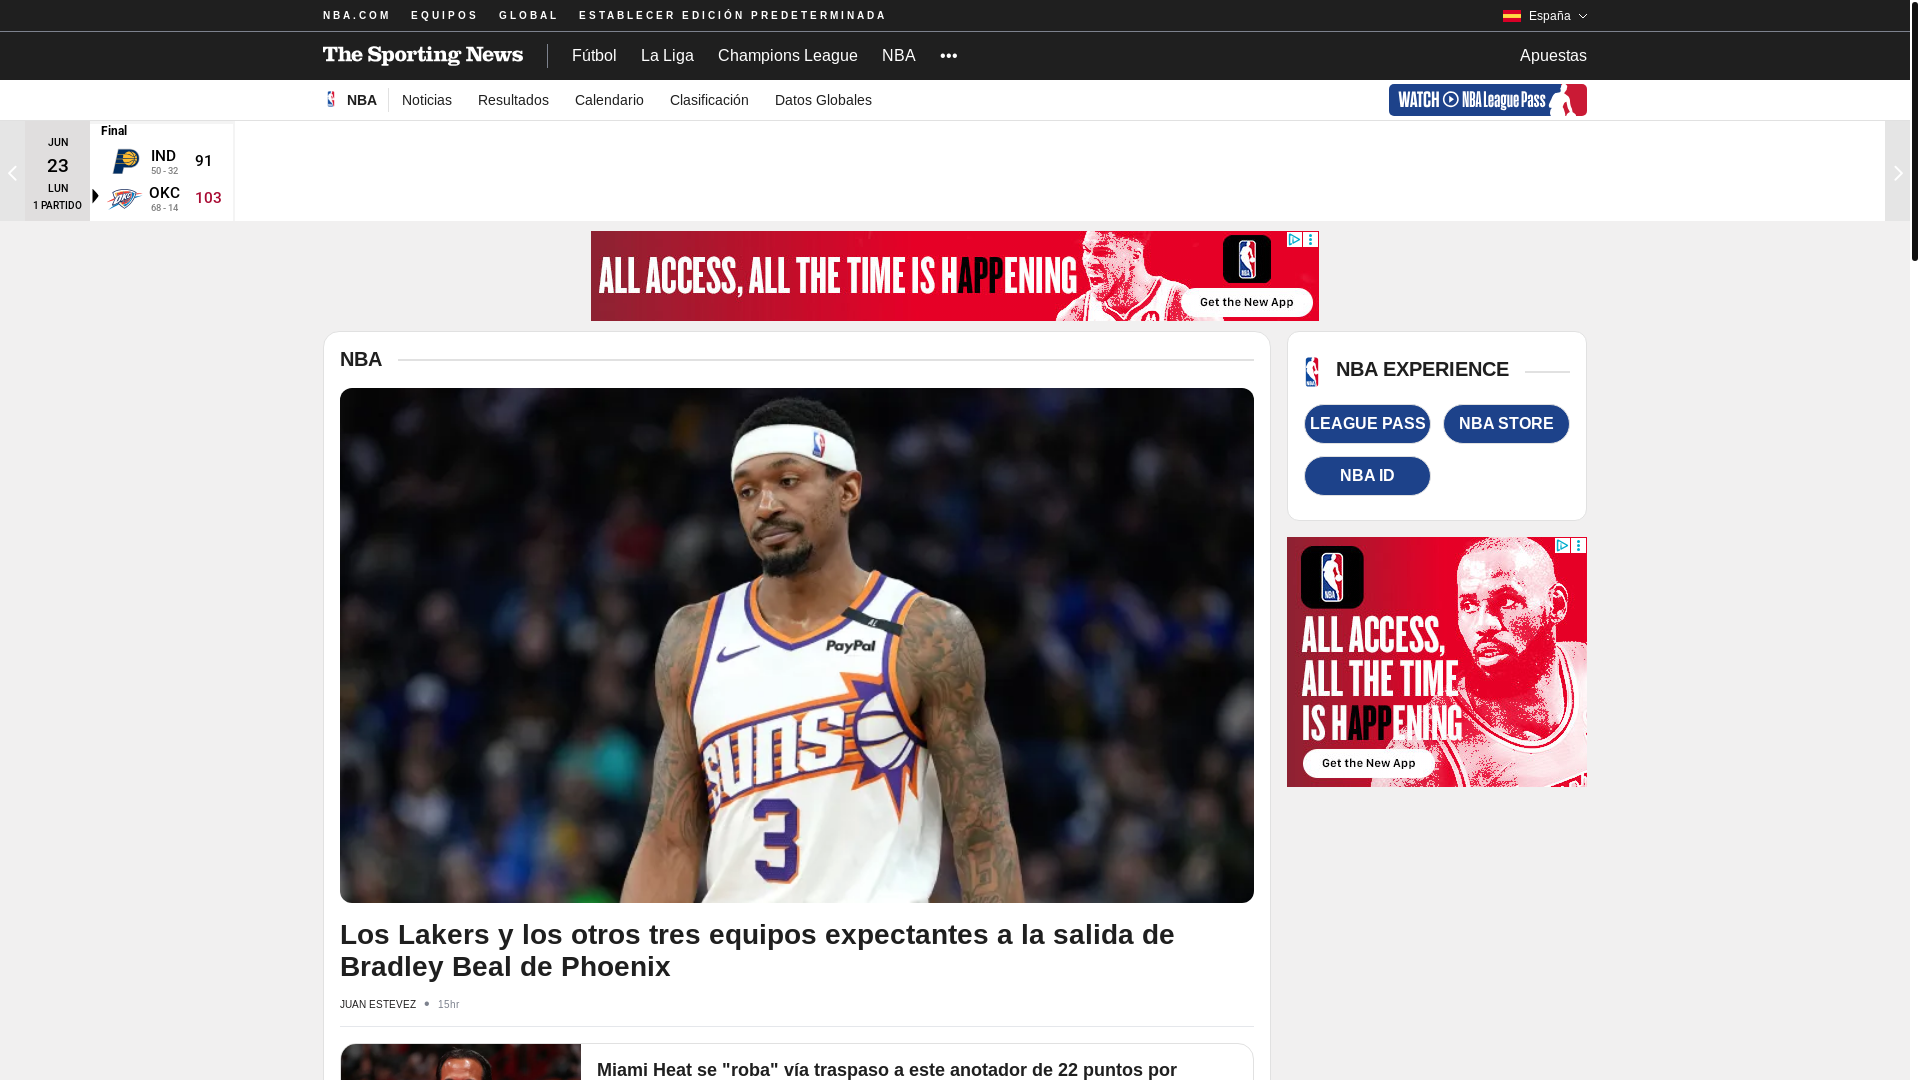1920x1080 pixels.
Task: Open The Sporting News home logo
Action: click(x=422, y=55)
